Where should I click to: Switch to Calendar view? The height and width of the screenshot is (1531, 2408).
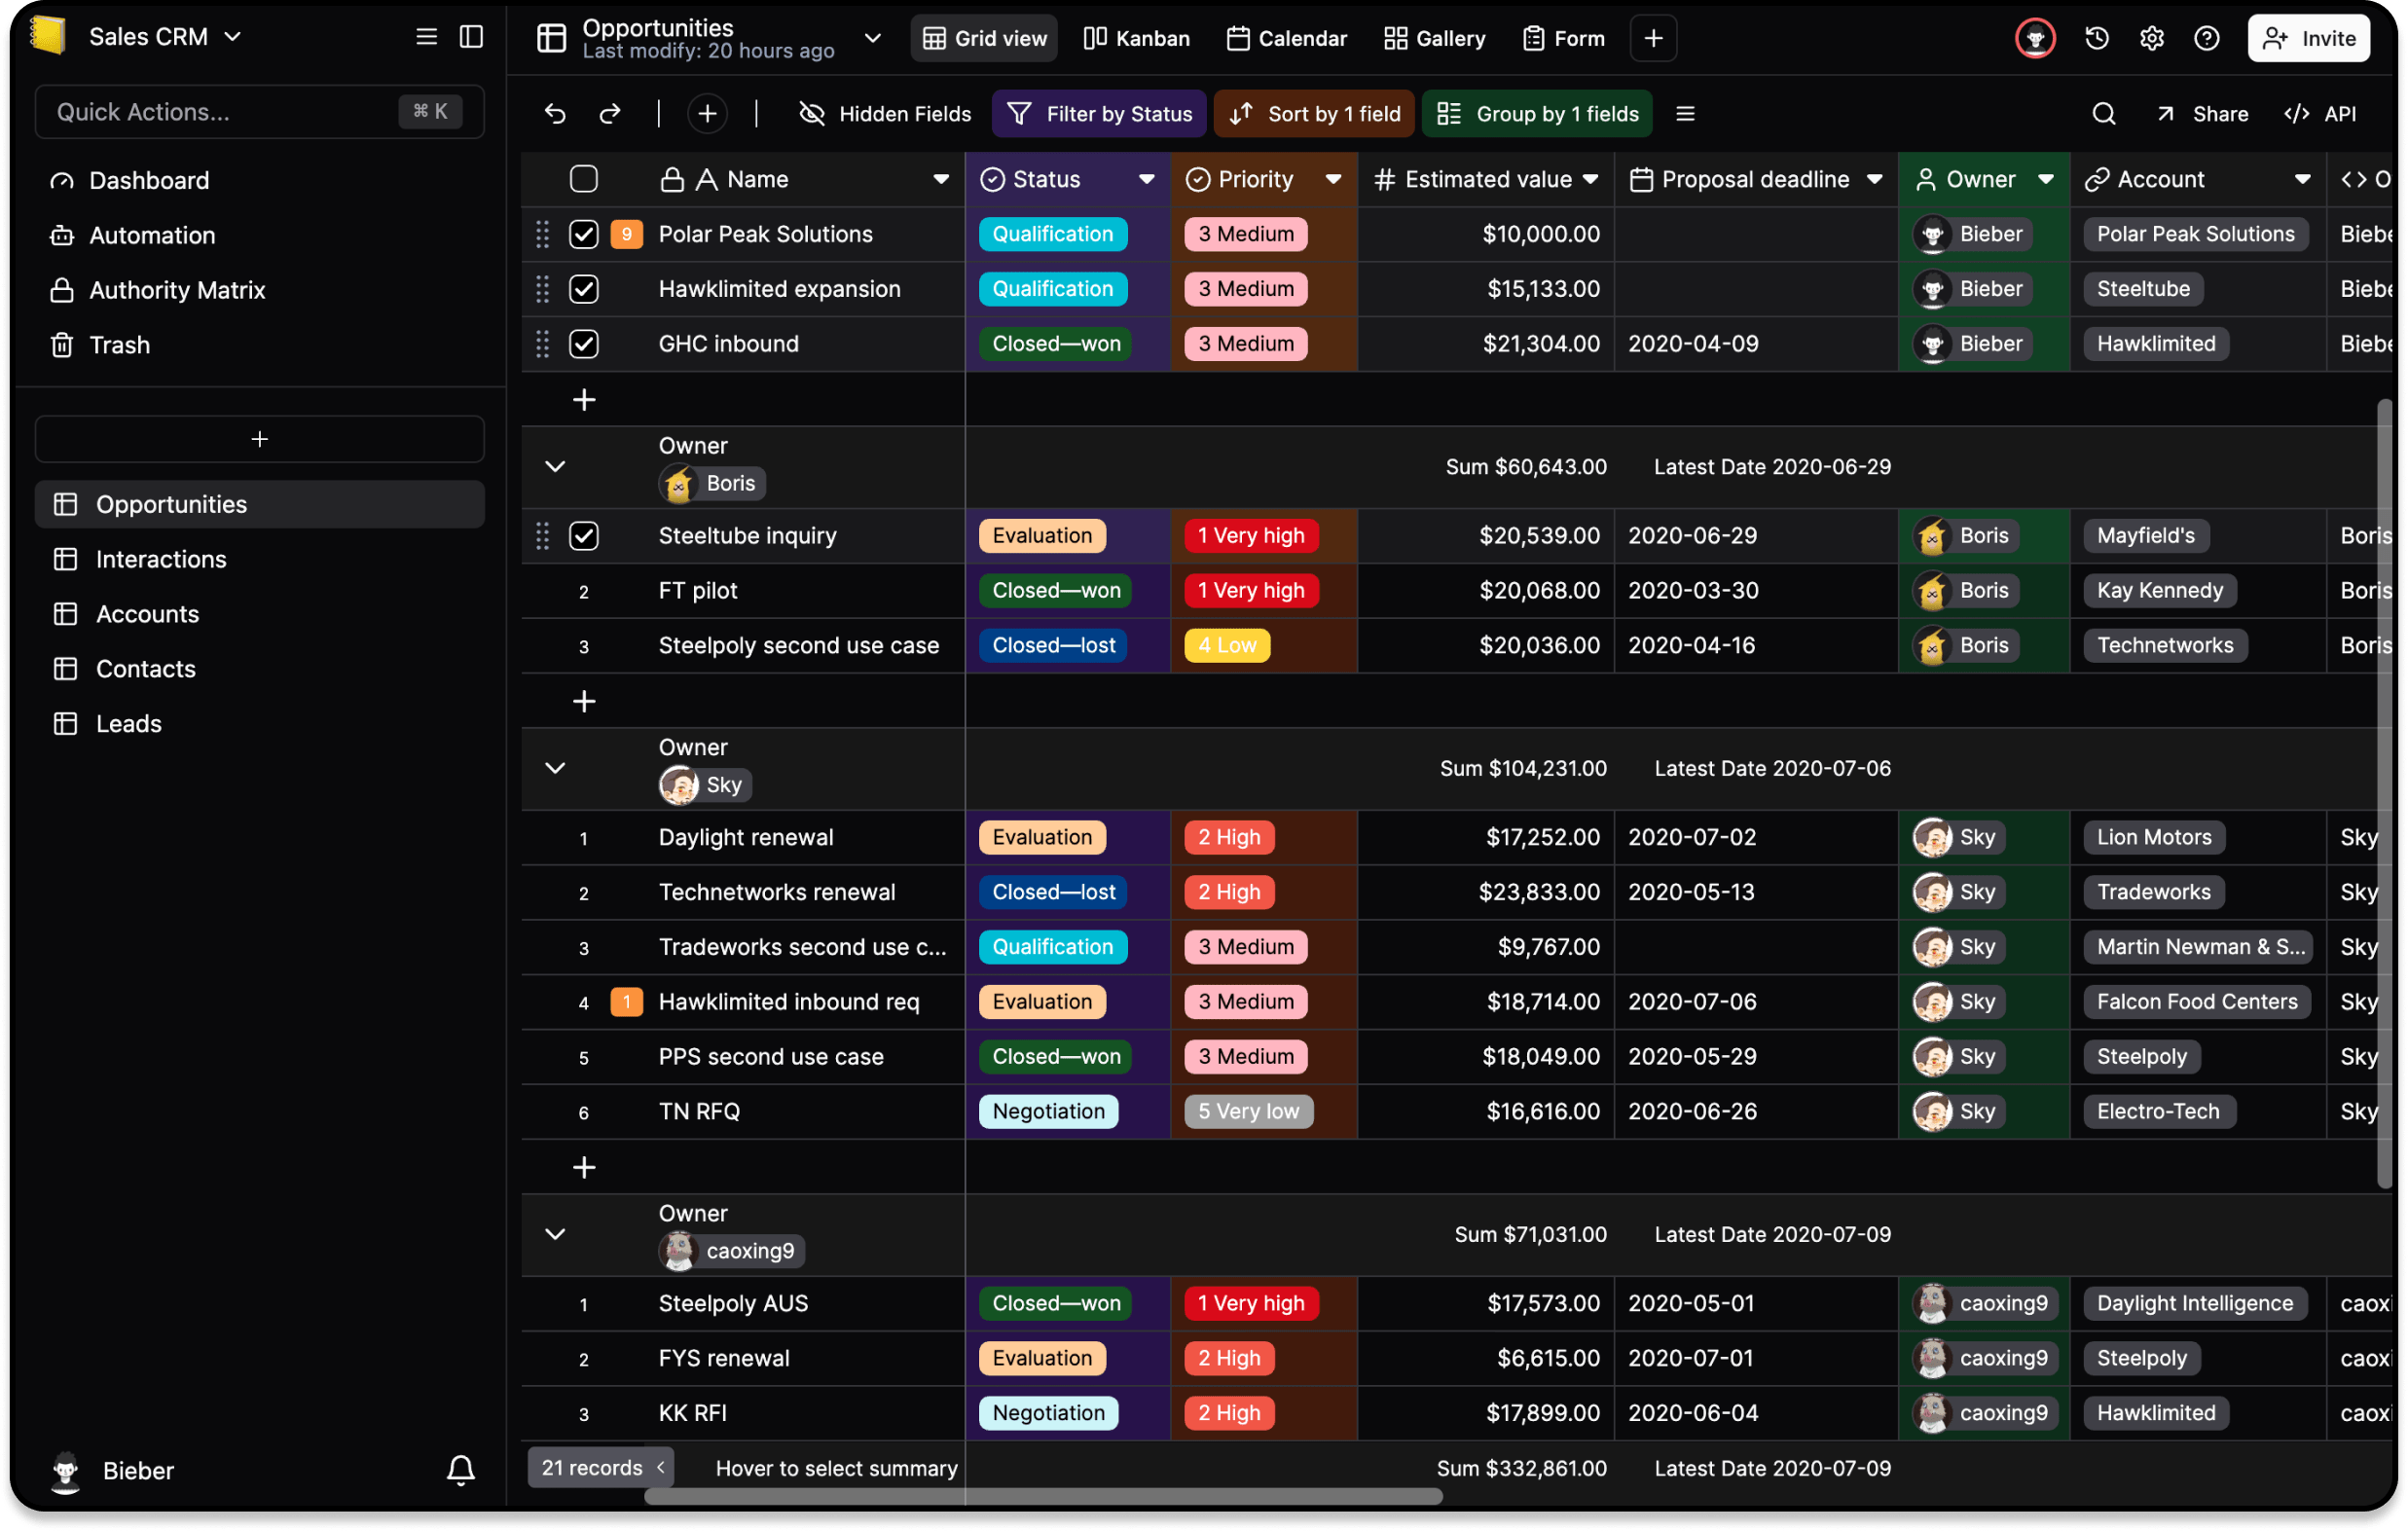pyautogui.click(x=1287, y=38)
